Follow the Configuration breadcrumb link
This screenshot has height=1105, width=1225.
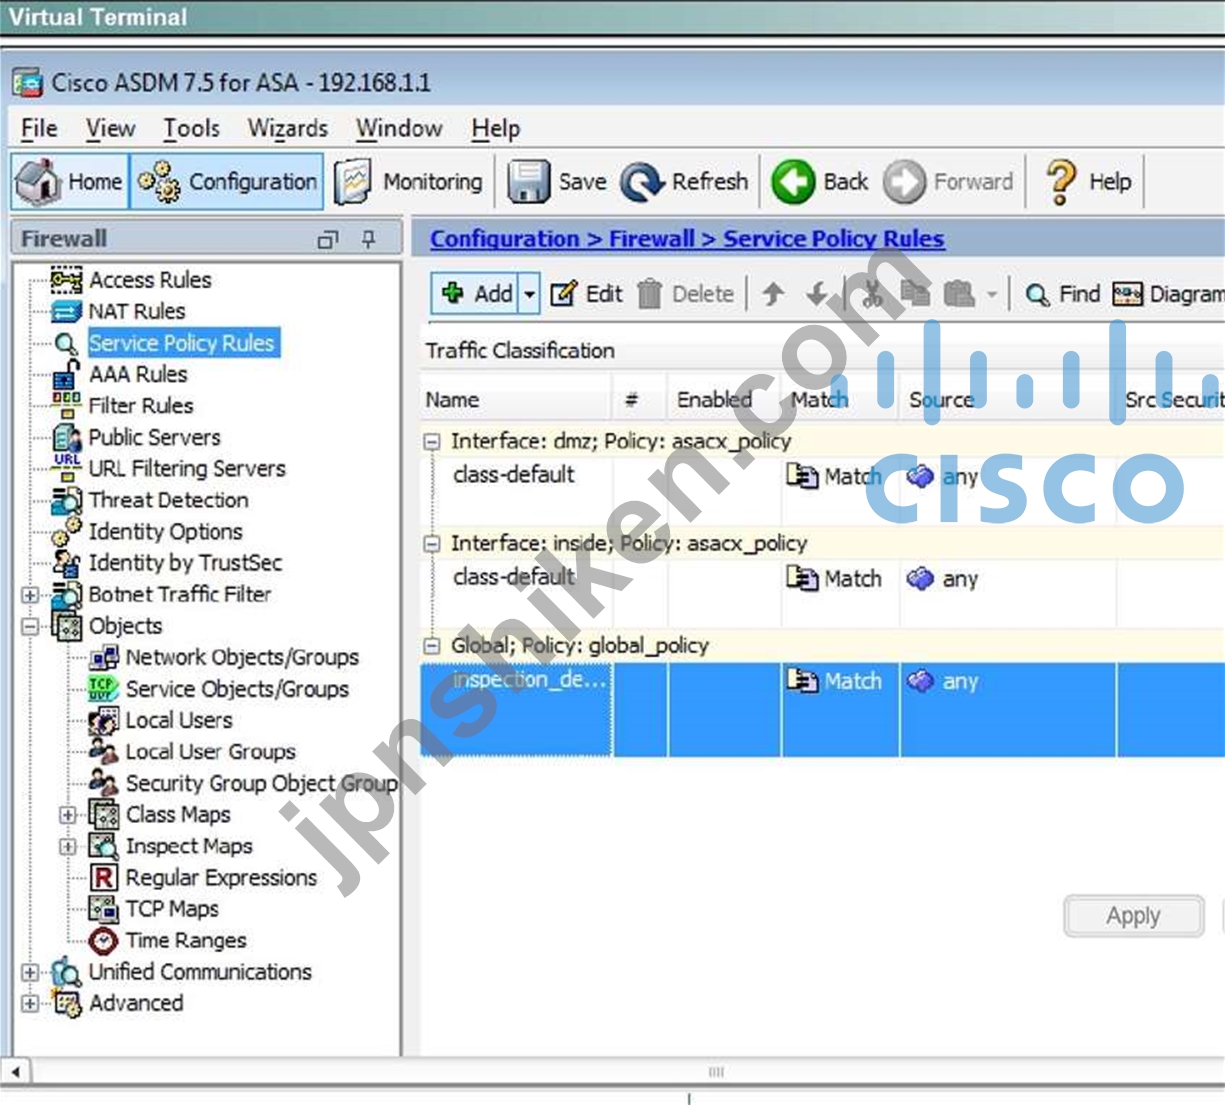coord(505,239)
